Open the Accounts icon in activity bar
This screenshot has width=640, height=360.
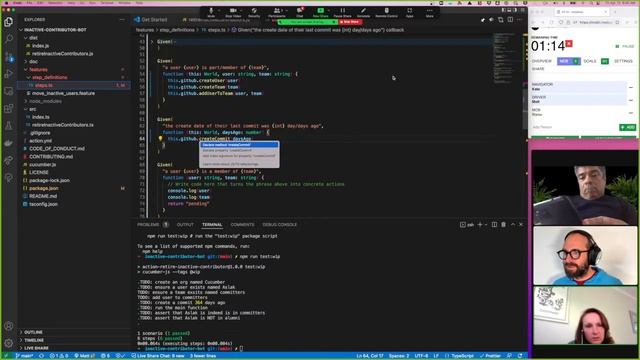[9, 326]
